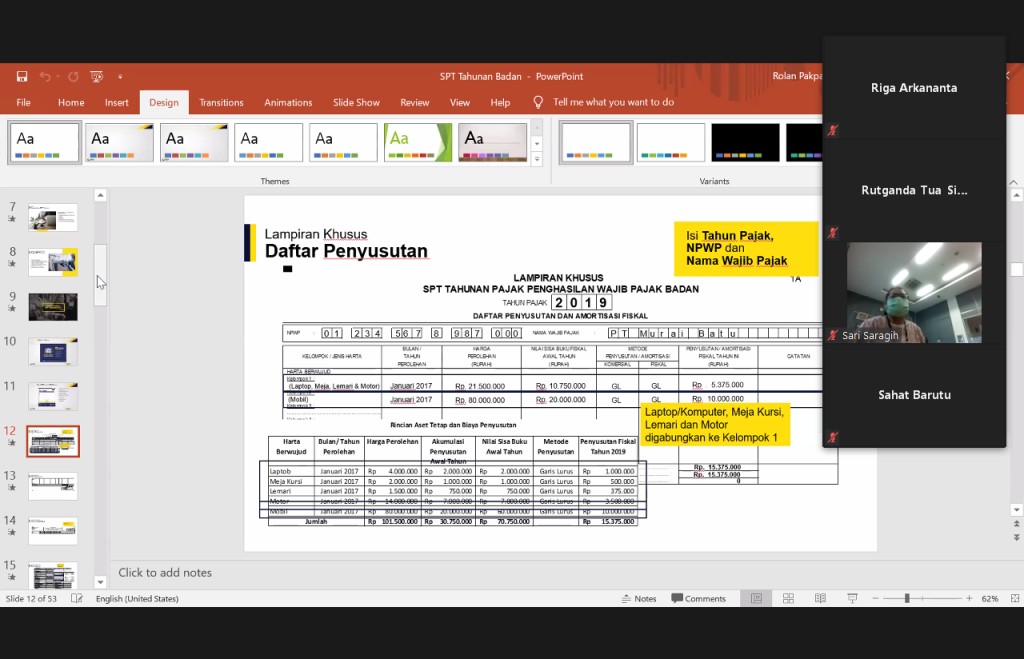
Task: Click the zoom in plus icon
Action: [969, 598]
